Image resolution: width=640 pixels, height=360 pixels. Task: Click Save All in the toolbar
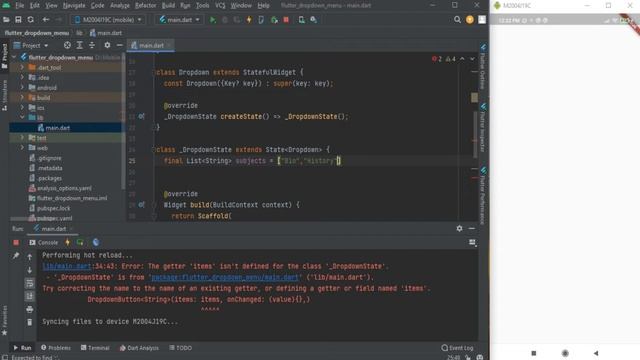click(x=18, y=20)
